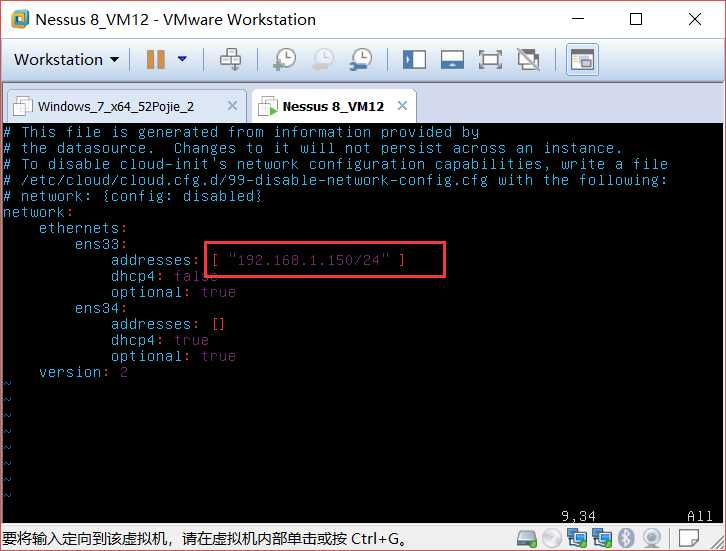Toggle the console view button
Viewport: 726px width, 551px height.
click(x=582, y=60)
